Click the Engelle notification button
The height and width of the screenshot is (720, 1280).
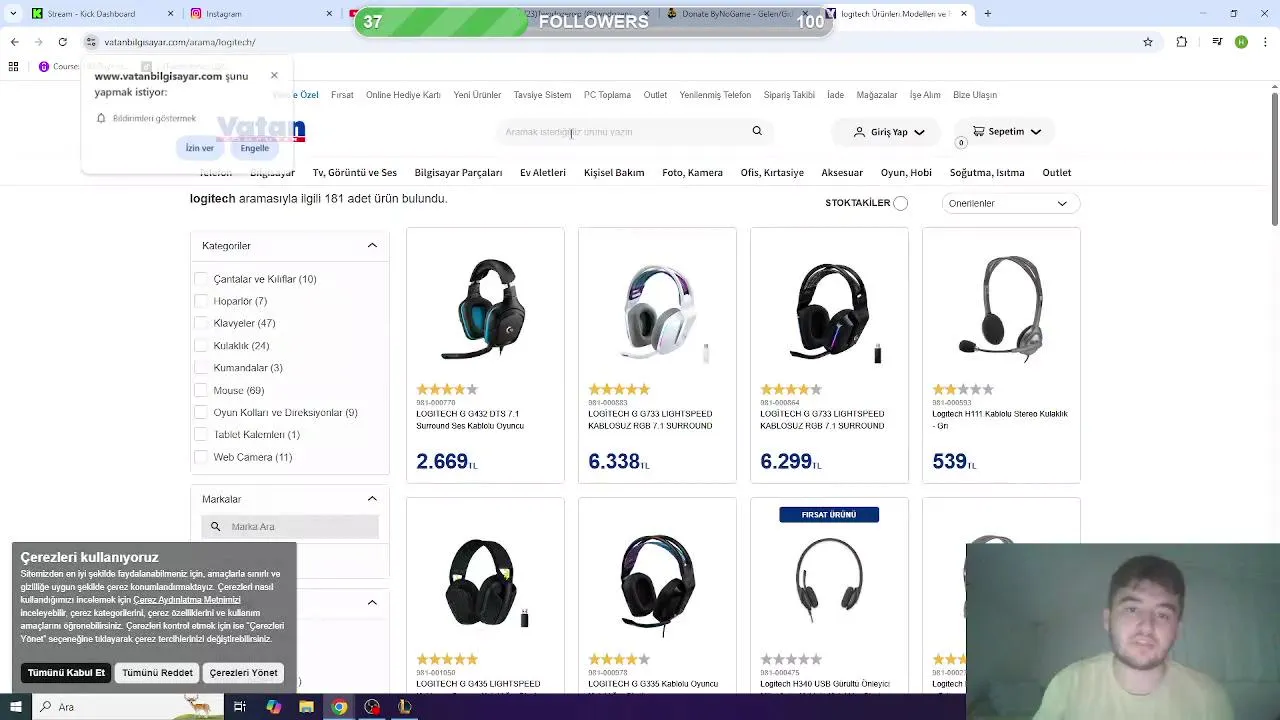(x=254, y=148)
